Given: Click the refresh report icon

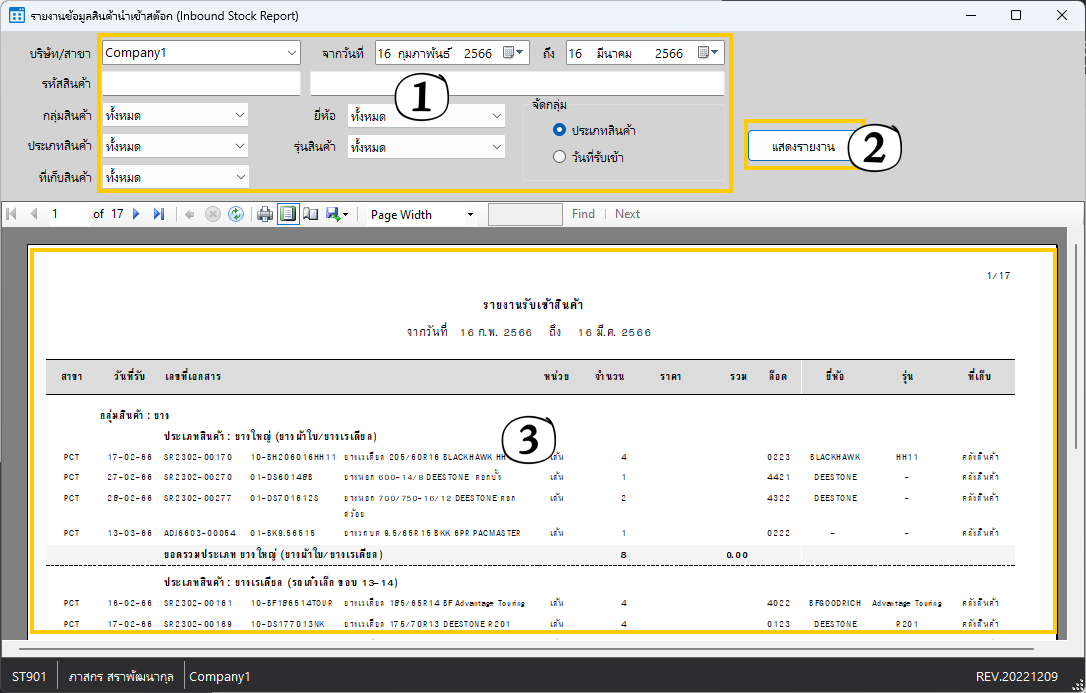Looking at the screenshot, I should [236, 214].
